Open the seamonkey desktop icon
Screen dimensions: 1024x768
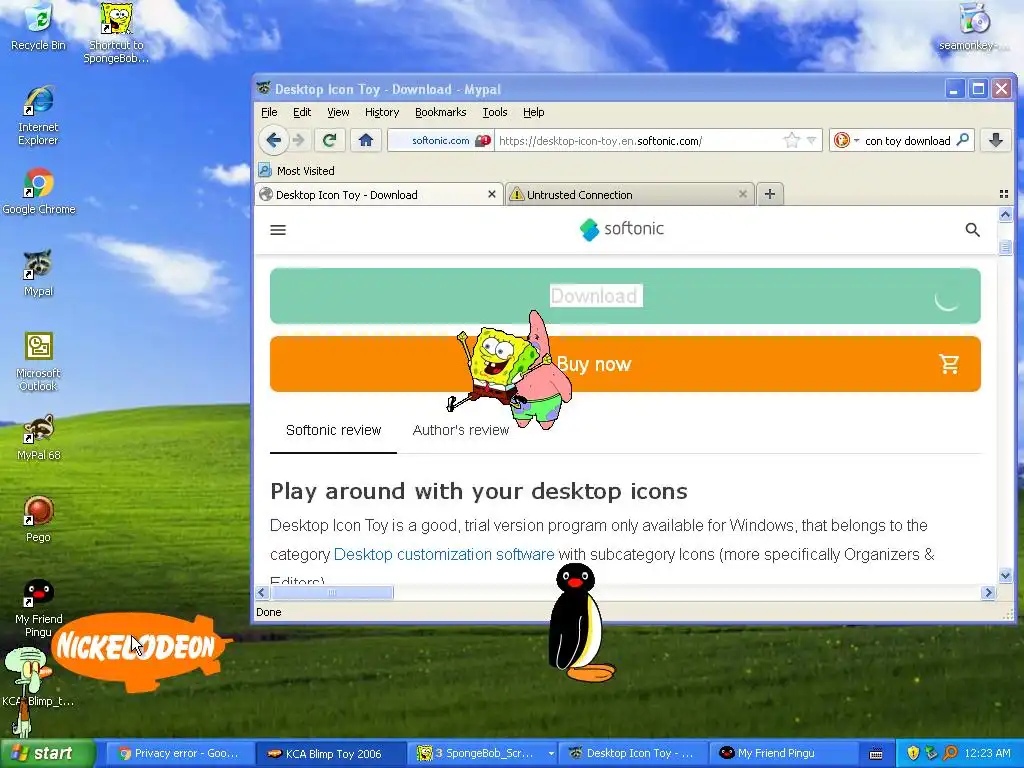974,26
